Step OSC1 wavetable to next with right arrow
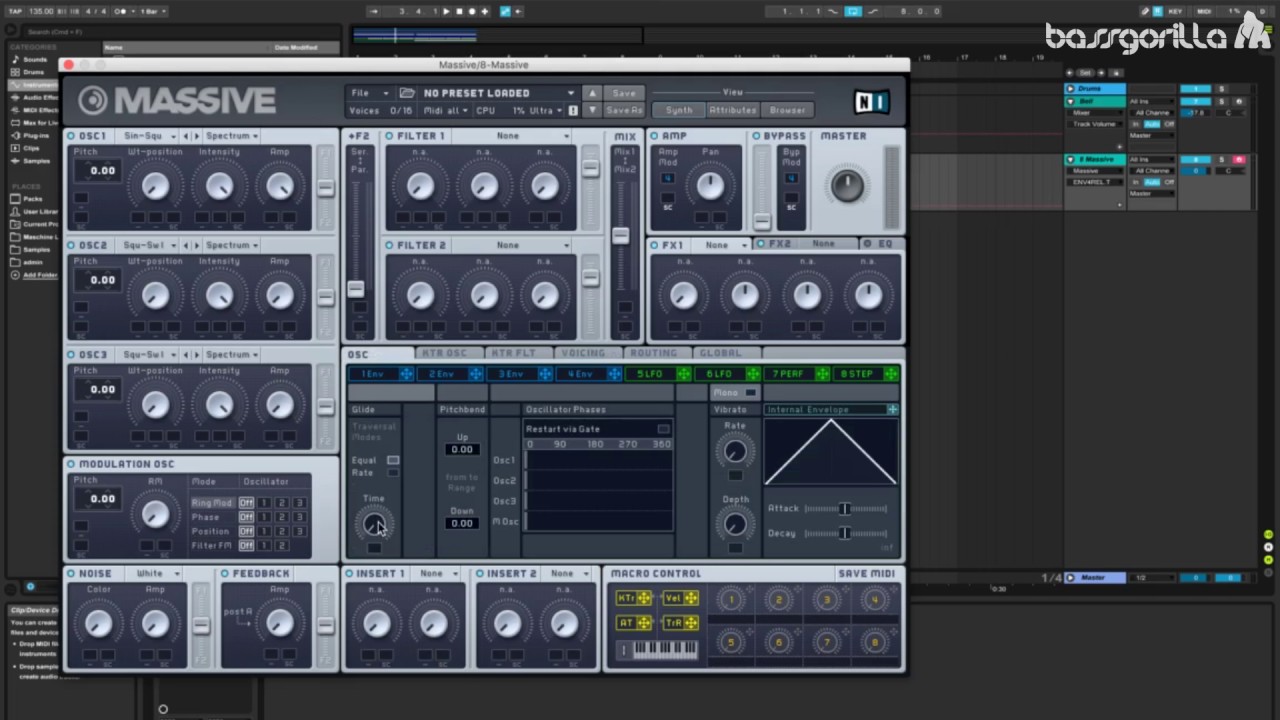 tap(196, 136)
